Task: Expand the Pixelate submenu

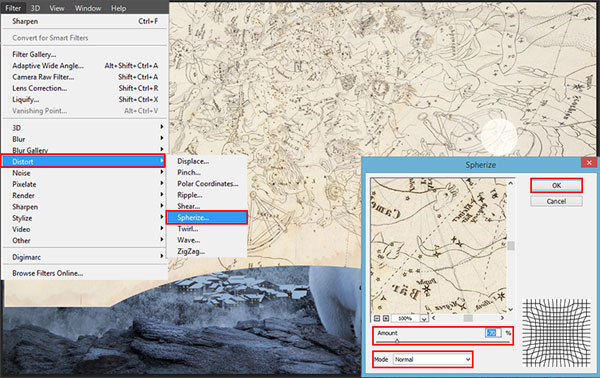Action: pos(85,184)
